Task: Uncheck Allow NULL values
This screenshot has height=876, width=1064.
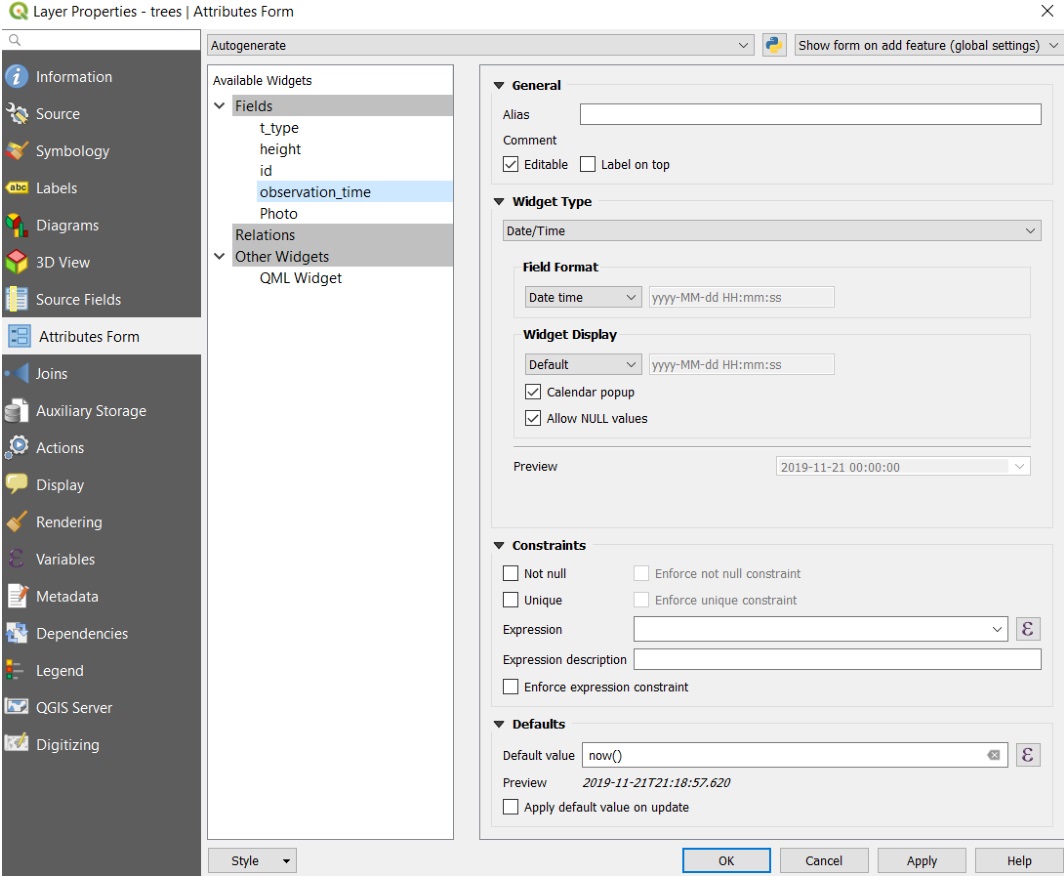Action: pyautogui.click(x=533, y=419)
